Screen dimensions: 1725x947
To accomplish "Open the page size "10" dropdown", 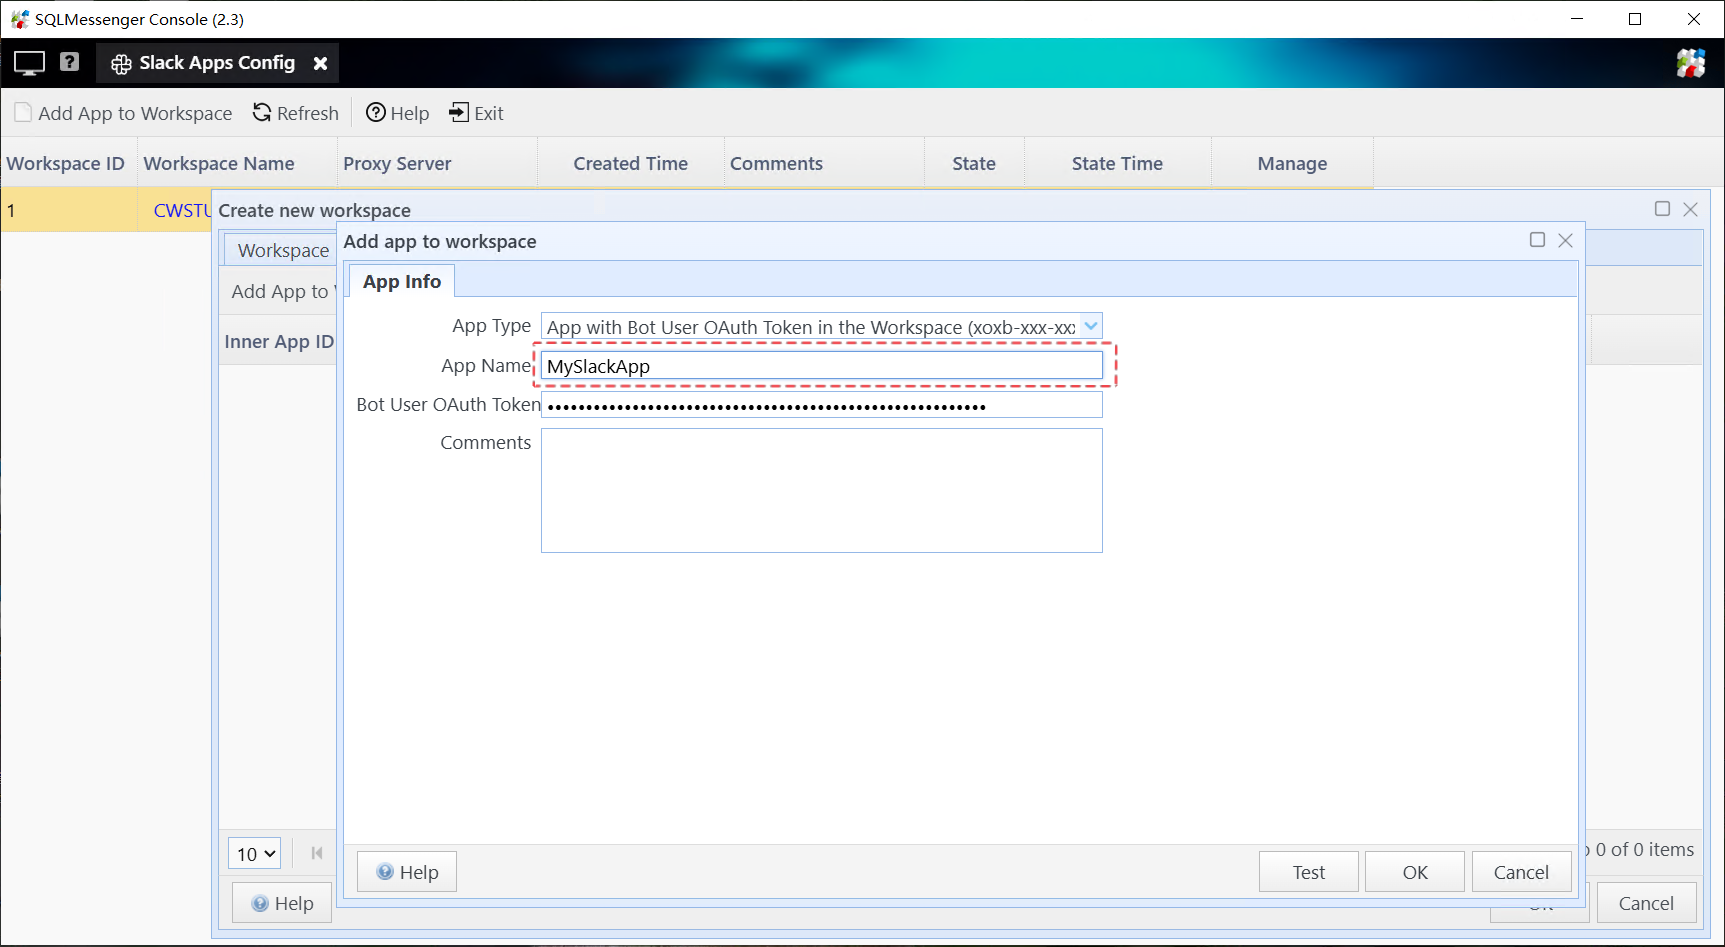I will click(x=254, y=853).
